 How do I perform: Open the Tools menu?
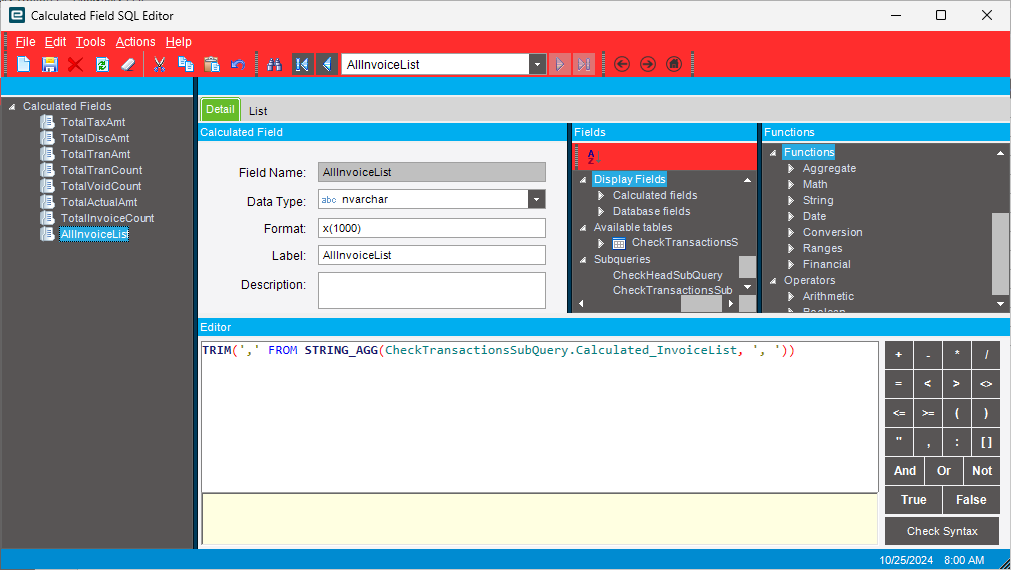(x=90, y=42)
